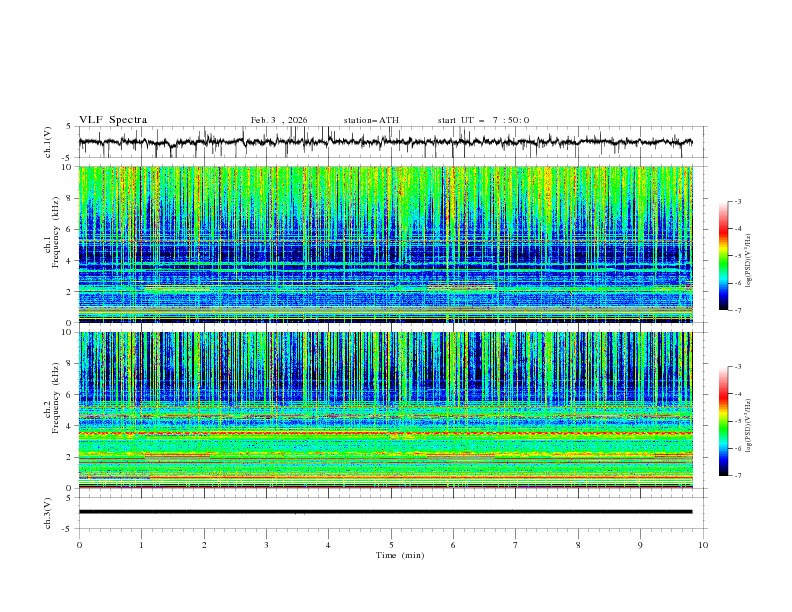
Task: Click the 5-minute tick label on time axis
Action: point(391,544)
